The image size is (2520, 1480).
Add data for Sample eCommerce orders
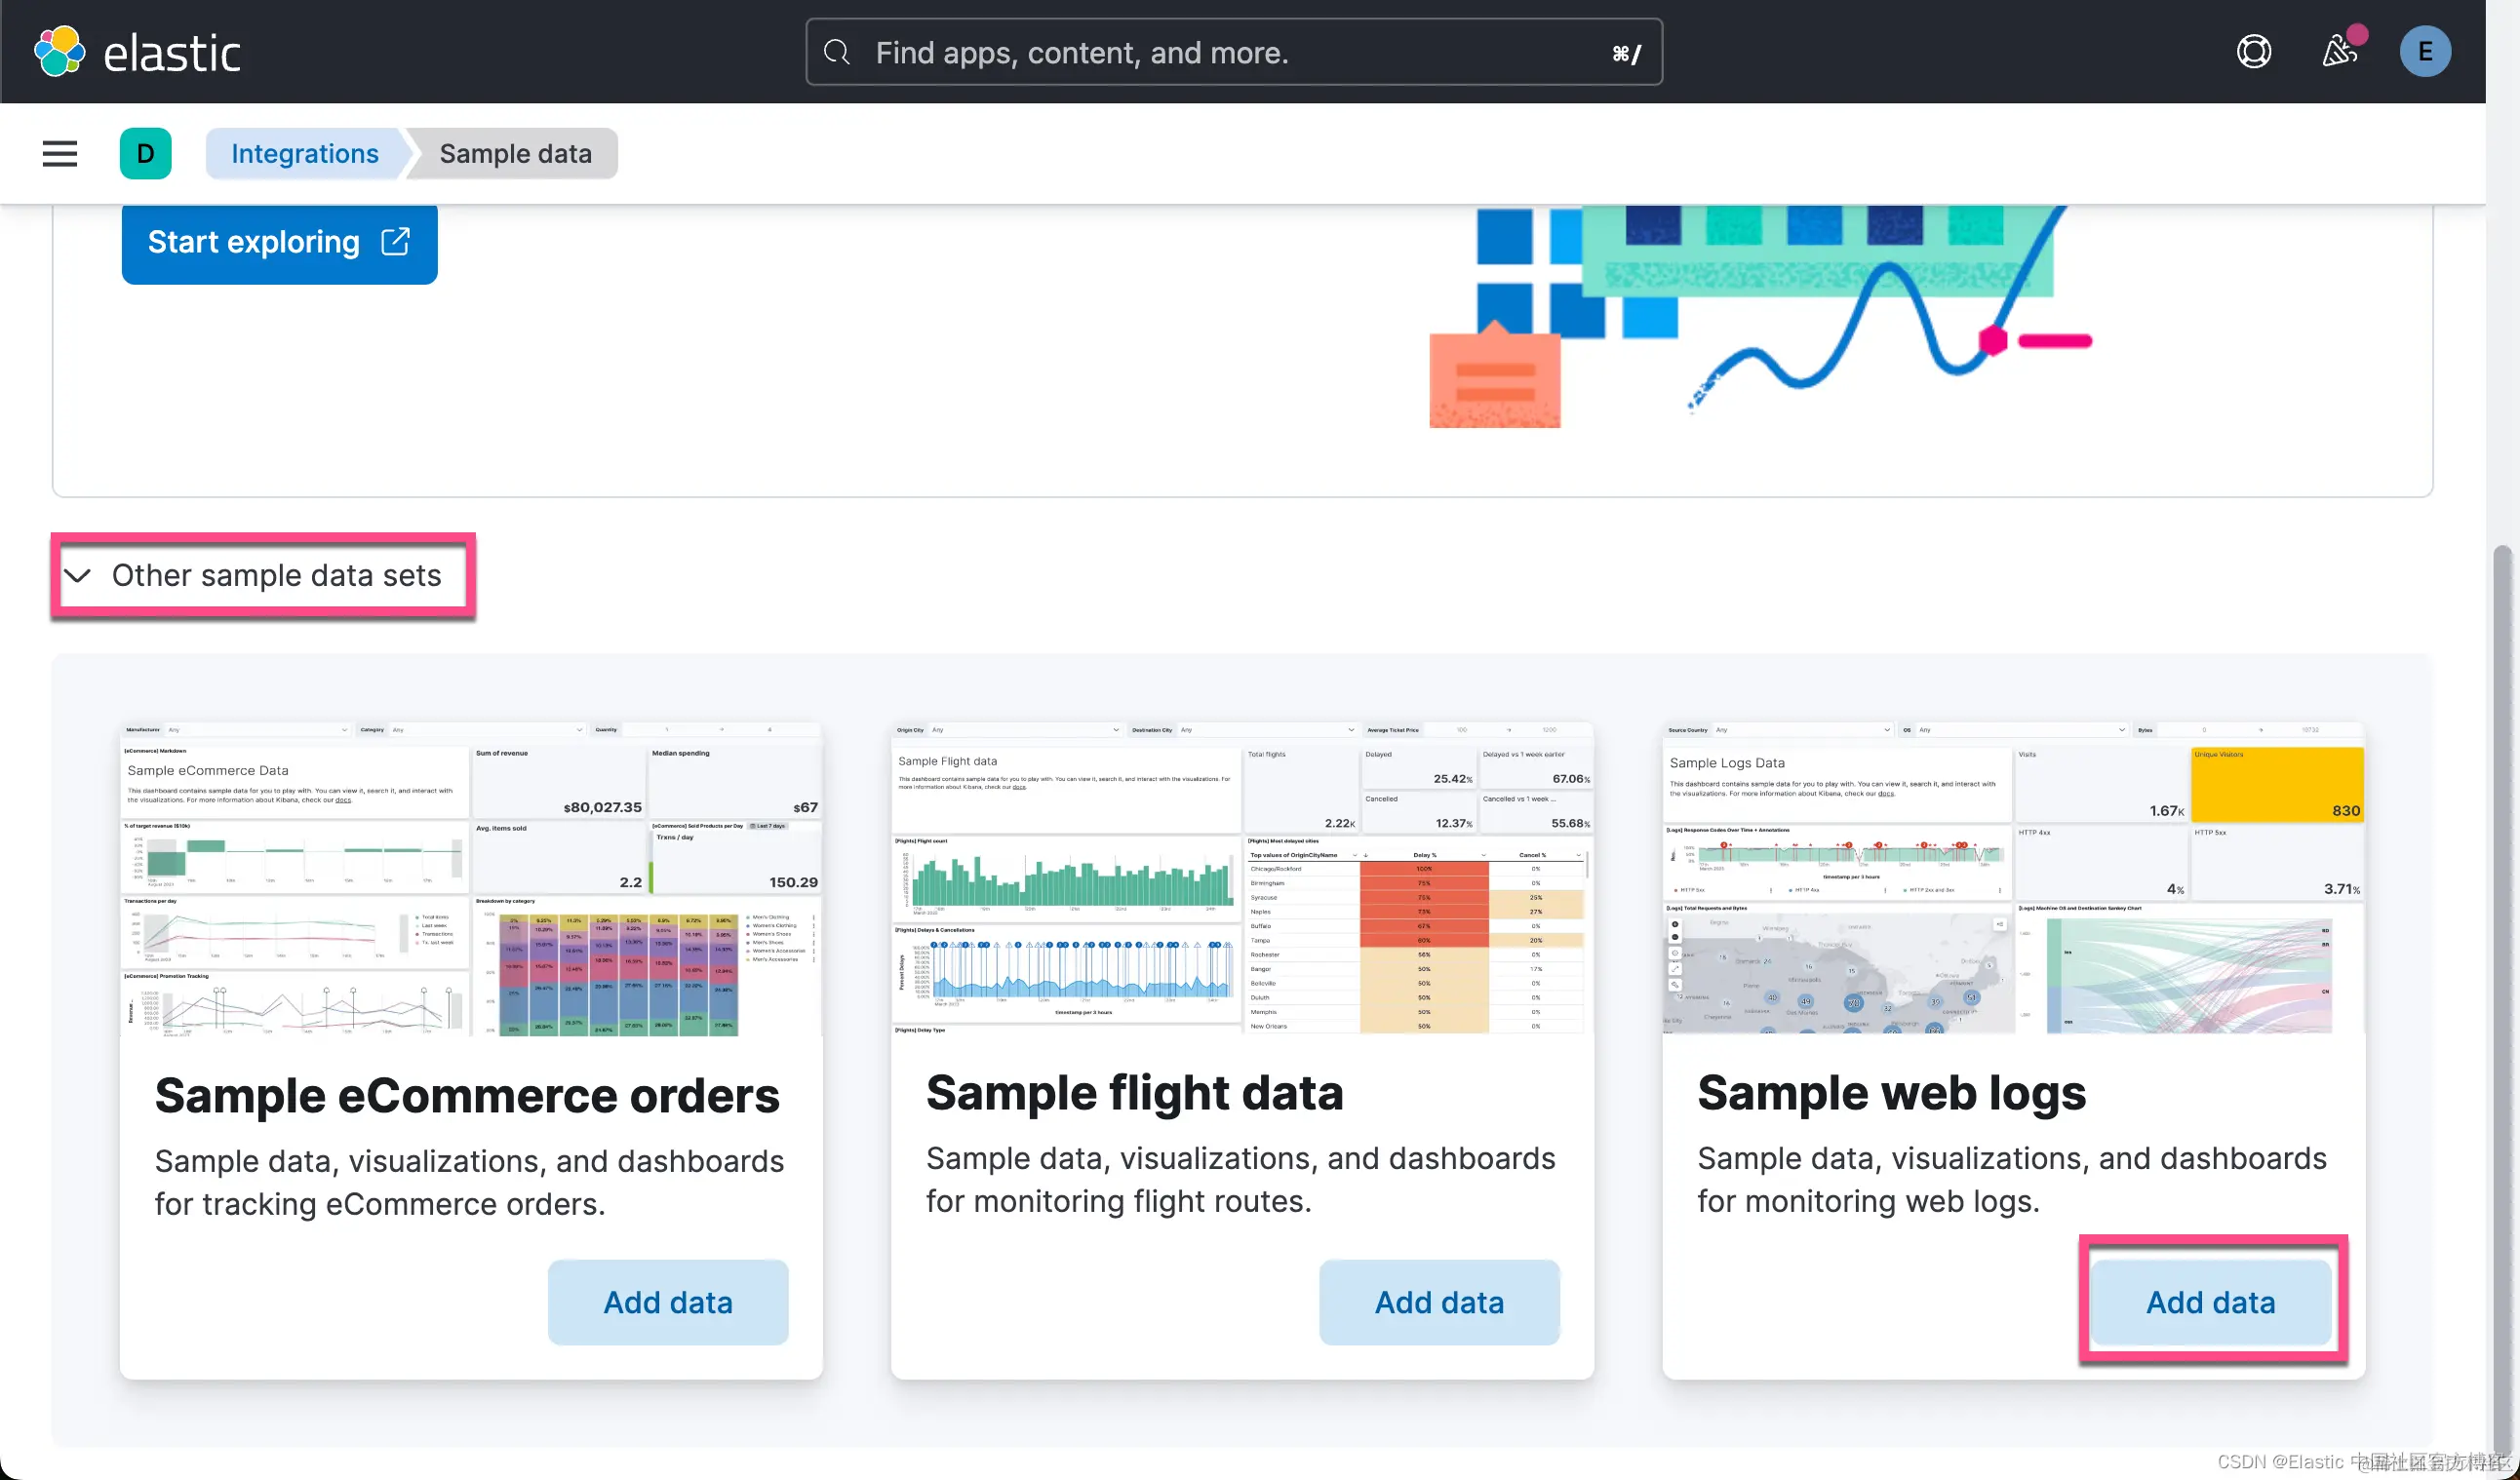668,1302
